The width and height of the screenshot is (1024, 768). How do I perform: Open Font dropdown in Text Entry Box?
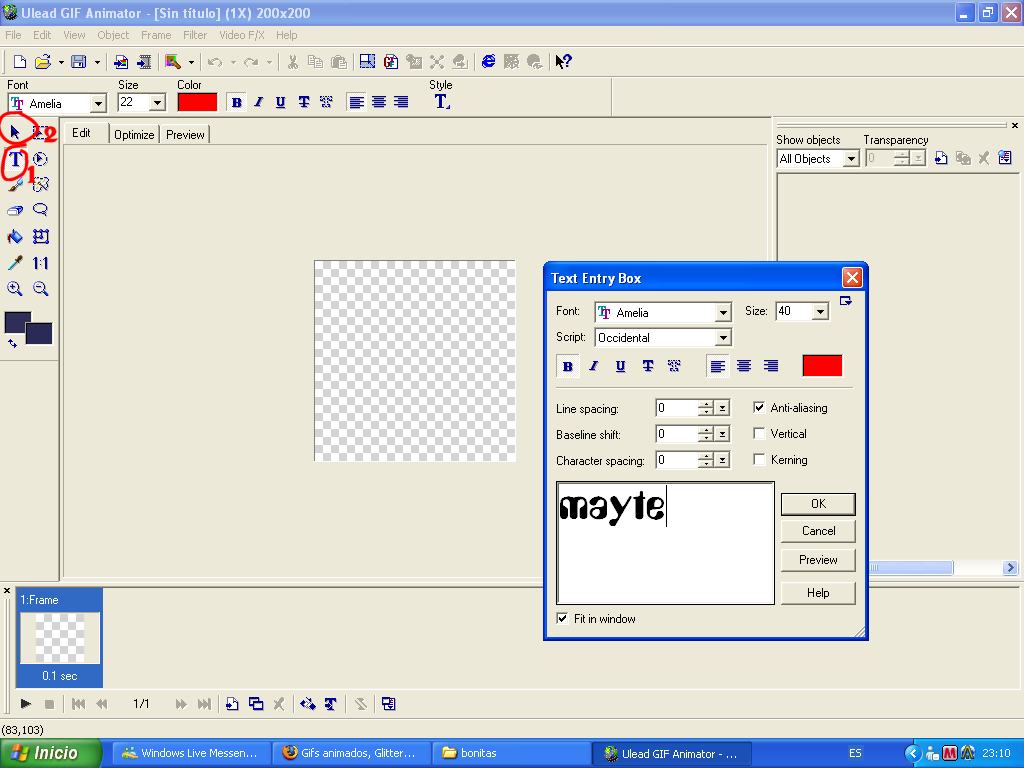[723, 313]
